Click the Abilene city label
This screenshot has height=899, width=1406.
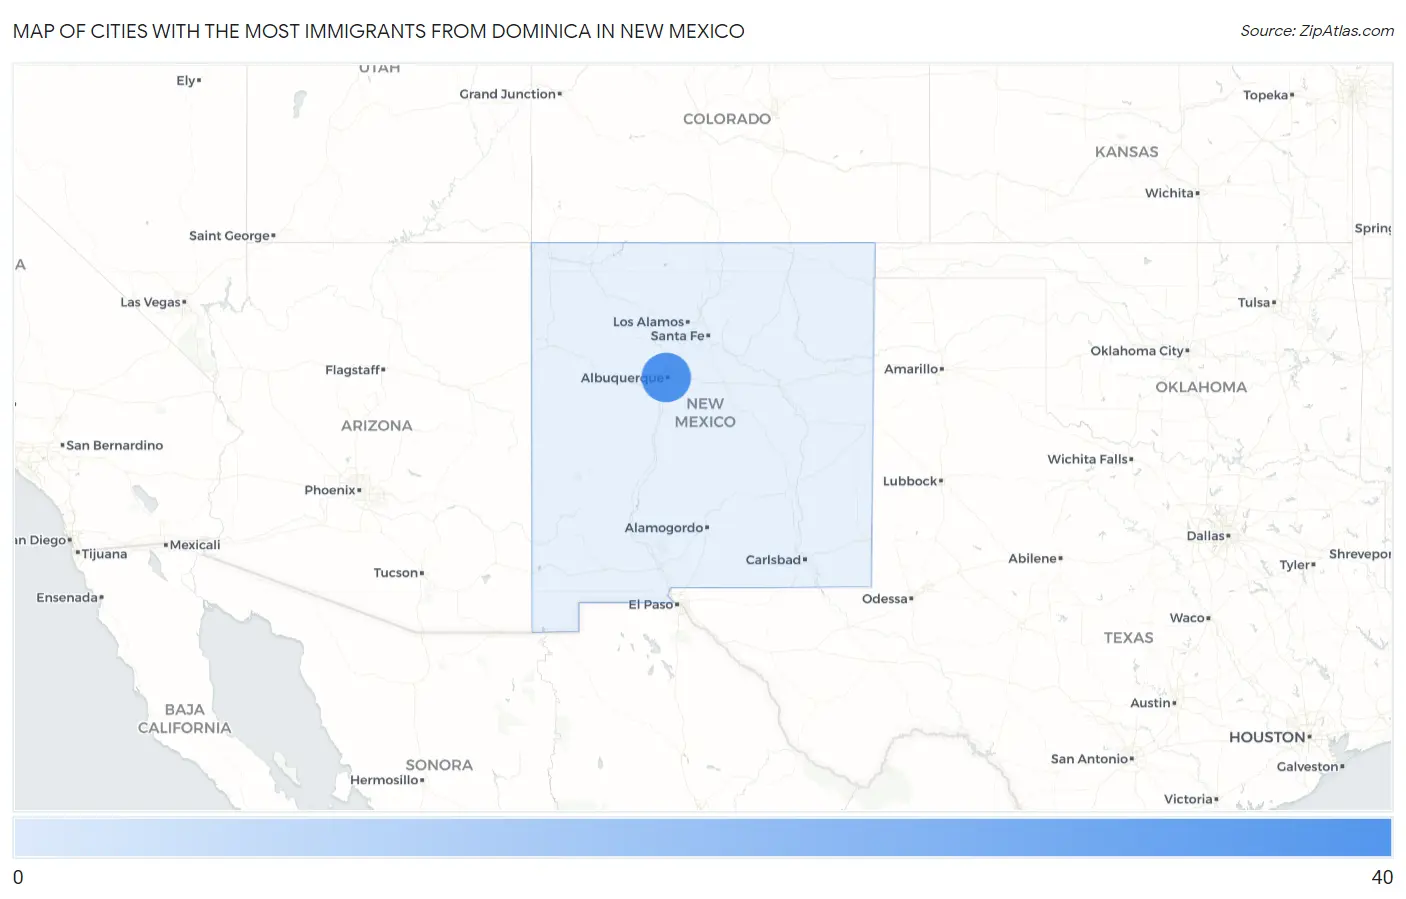(x=1033, y=559)
